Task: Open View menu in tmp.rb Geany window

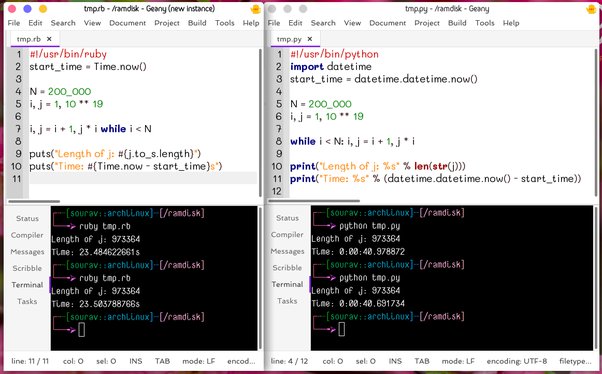Action: tap(93, 23)
